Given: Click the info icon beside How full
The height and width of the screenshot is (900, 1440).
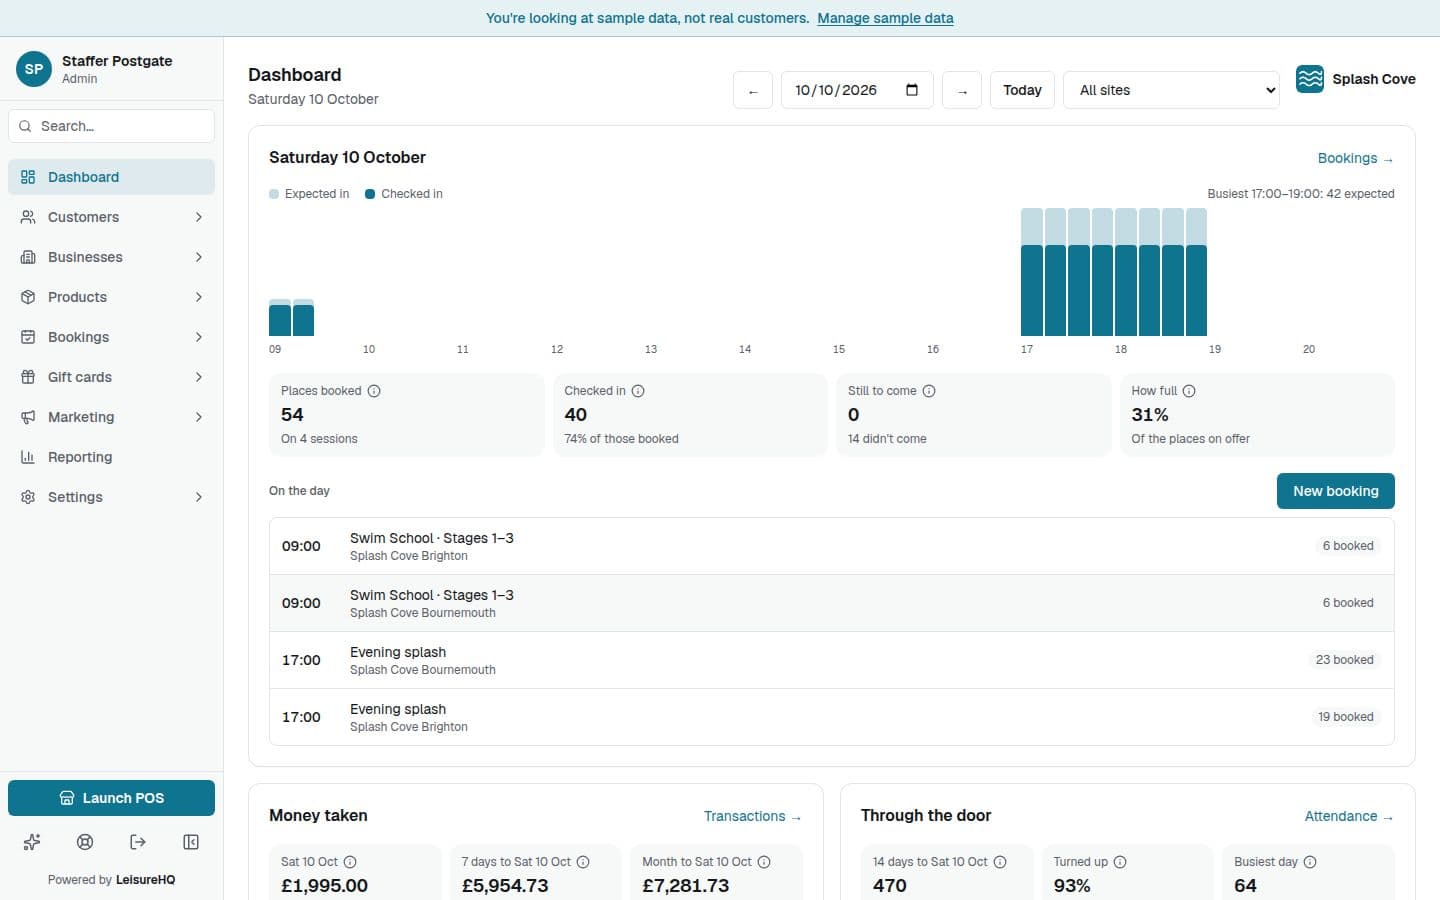Looking at the screenshot, I should pyautogui.click(x=1189, y=391).
